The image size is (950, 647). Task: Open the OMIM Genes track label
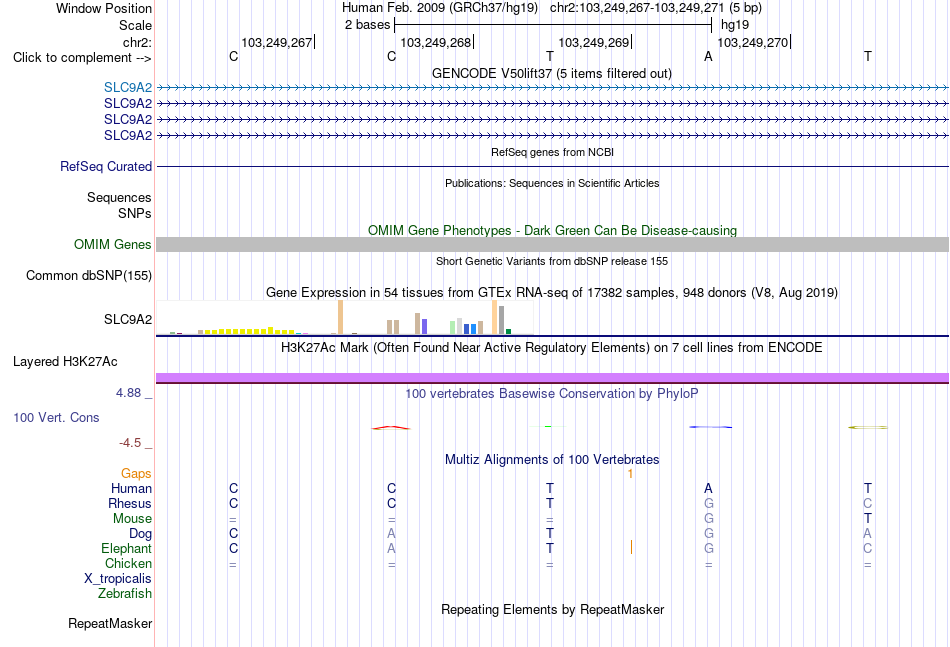click(113, 244)
